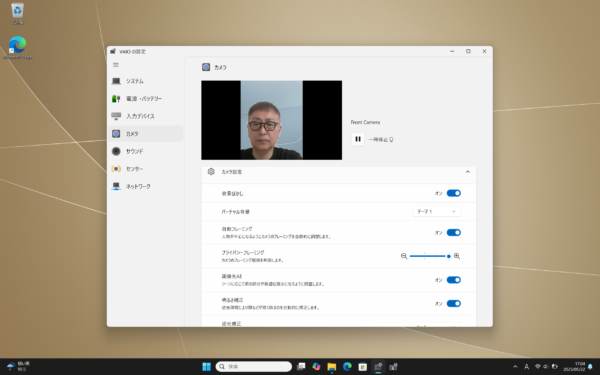This screenshot has height=375, width=600.
Task: Go to 入力デバイス in sidebar
Action: (x=145, y=116)
